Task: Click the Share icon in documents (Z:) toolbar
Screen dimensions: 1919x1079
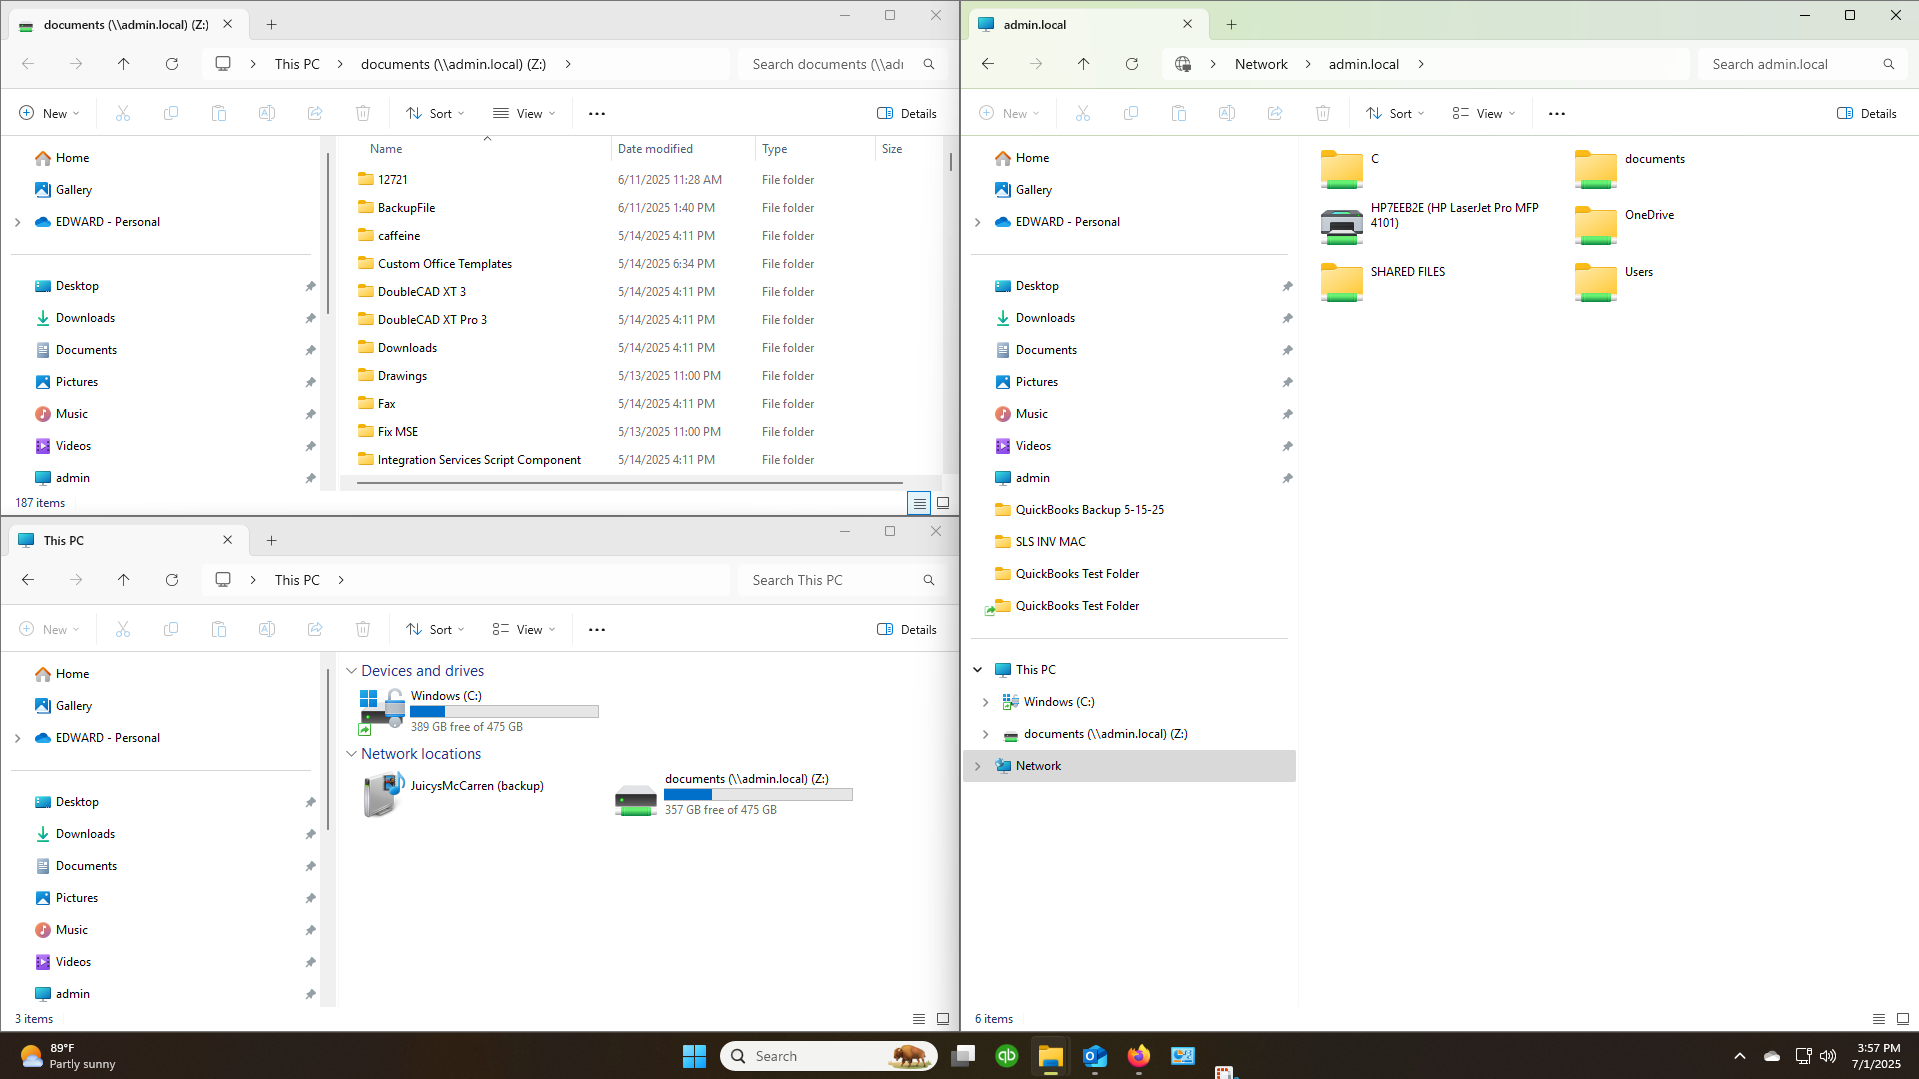Action: click(x=315, y=114)
